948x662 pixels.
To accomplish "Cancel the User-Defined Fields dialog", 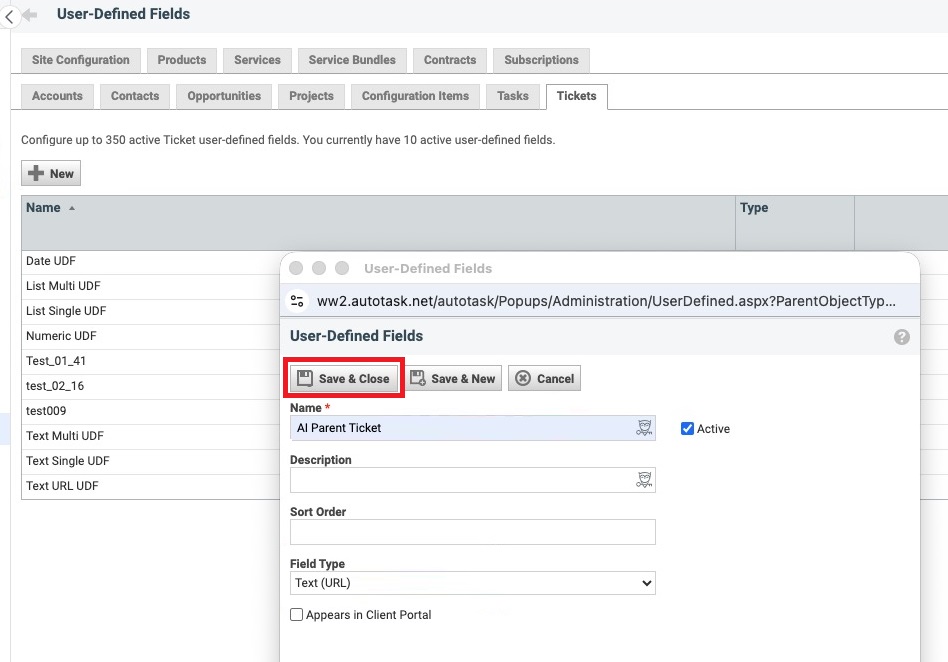I will tap(544, 379).
